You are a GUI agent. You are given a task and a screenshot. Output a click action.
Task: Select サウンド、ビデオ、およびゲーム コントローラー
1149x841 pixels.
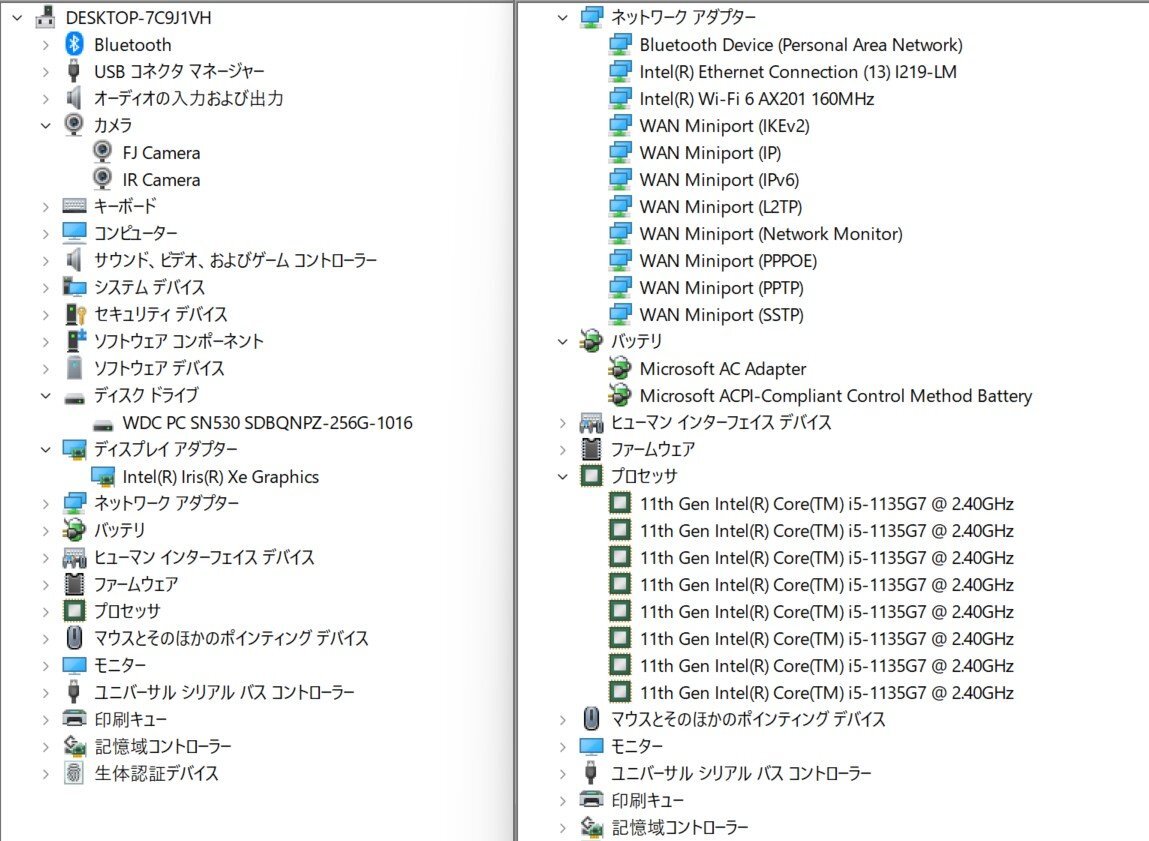235,260
